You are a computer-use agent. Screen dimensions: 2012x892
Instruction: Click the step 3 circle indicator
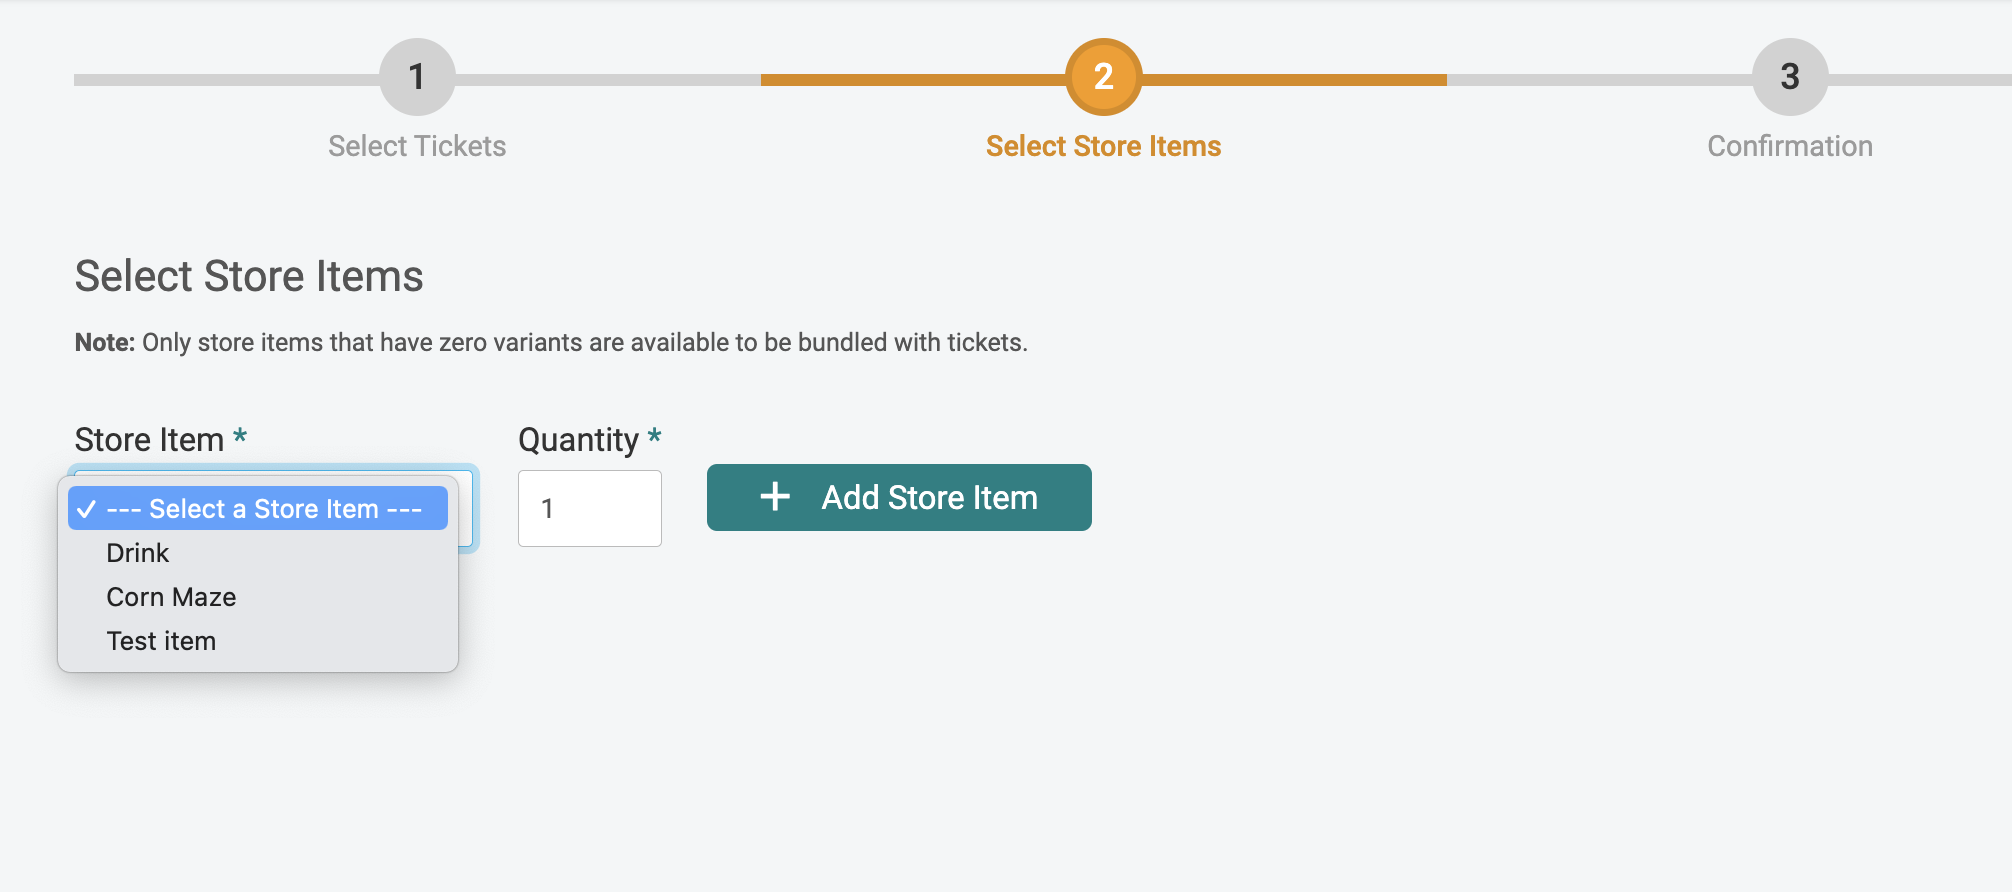coord(1791,76)
